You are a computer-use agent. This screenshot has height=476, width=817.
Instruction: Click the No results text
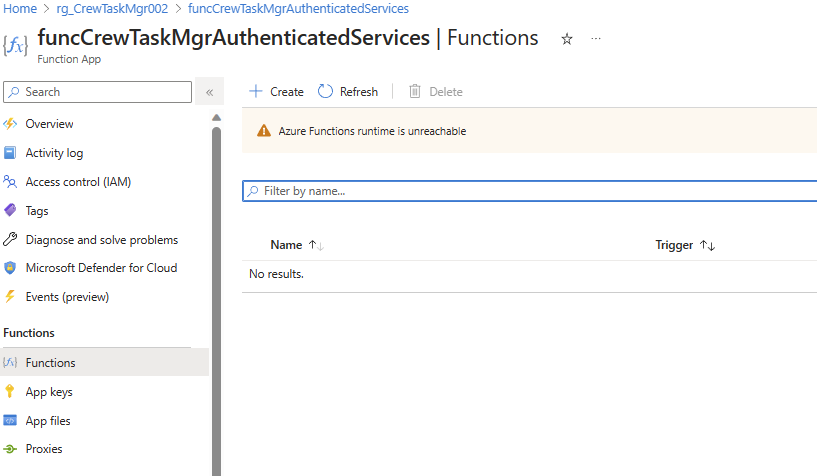click(x=276, y=274)
